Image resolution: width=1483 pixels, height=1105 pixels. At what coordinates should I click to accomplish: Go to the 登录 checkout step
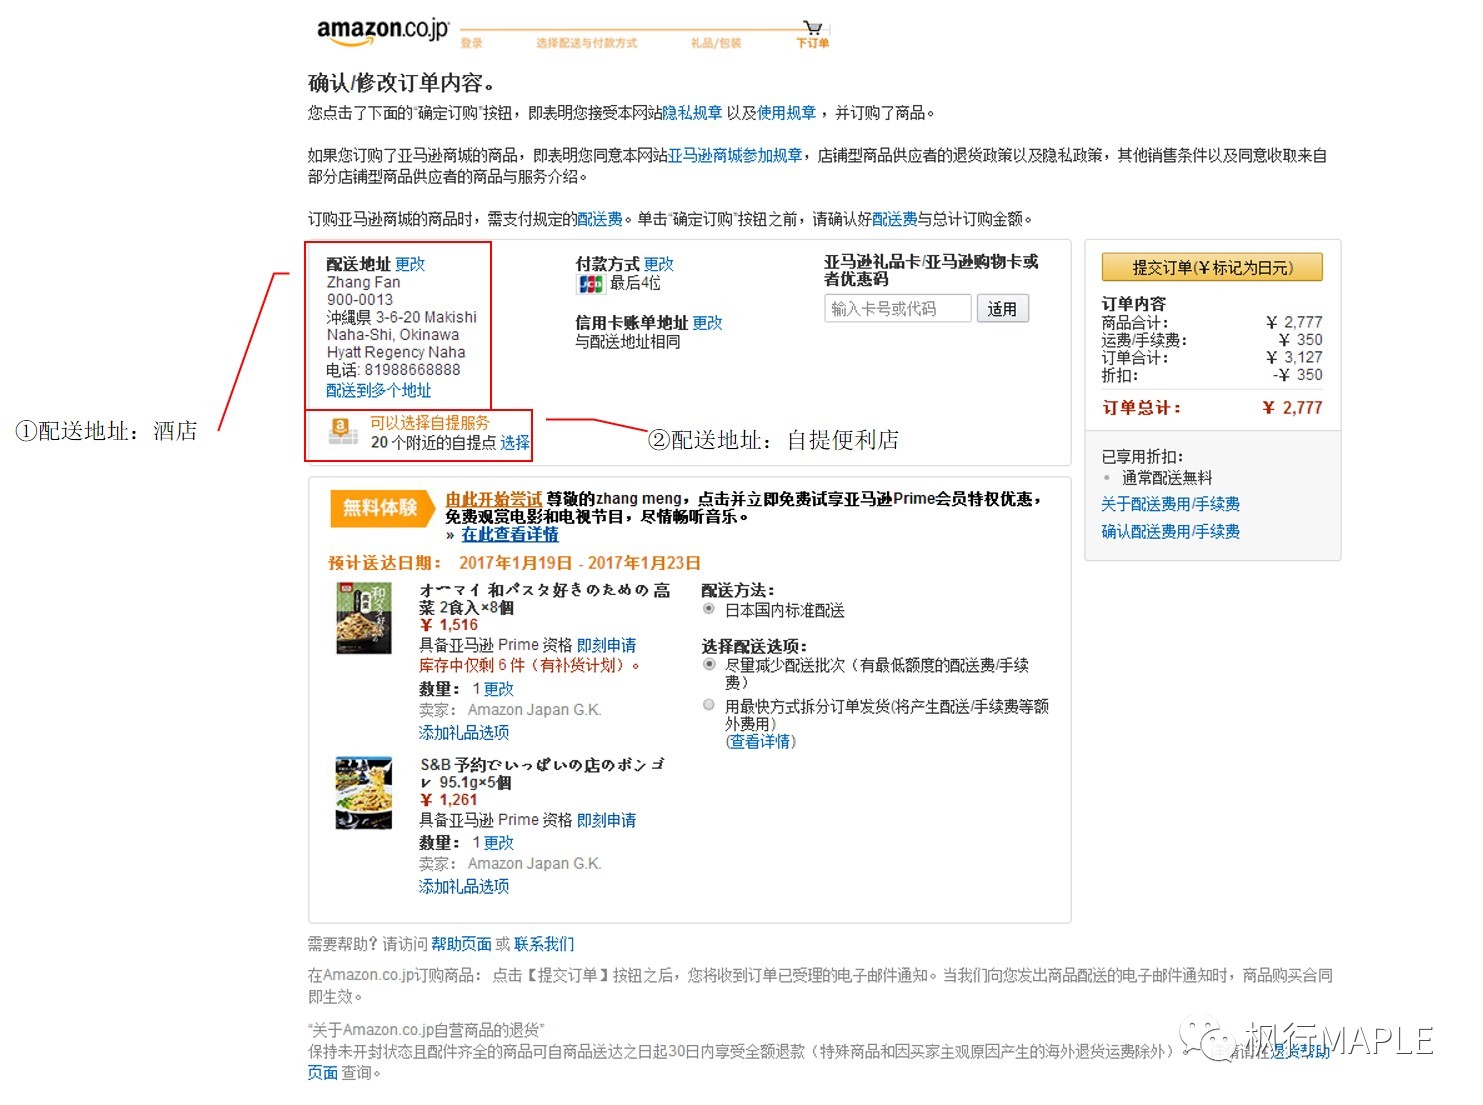tap(471, 43)
